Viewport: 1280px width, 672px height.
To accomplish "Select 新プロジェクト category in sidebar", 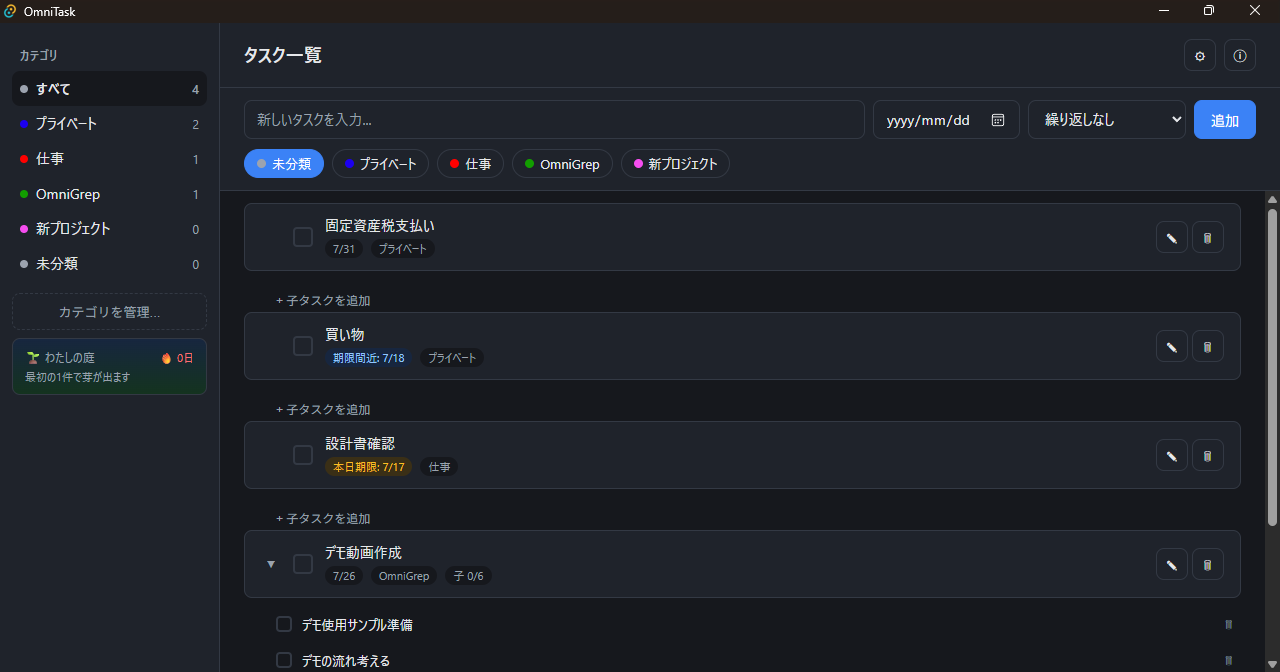I will click(109, 229).
